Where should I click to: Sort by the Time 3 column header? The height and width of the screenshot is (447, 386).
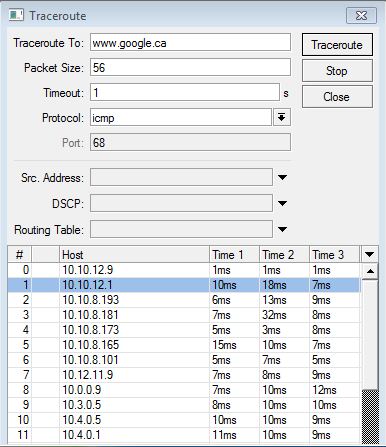point(335,255)
